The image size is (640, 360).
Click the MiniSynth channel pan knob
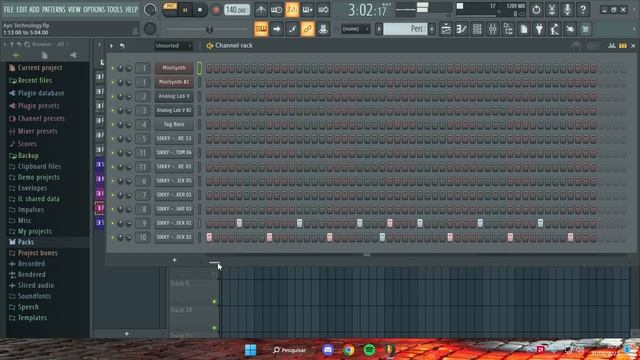coord(120,69)
